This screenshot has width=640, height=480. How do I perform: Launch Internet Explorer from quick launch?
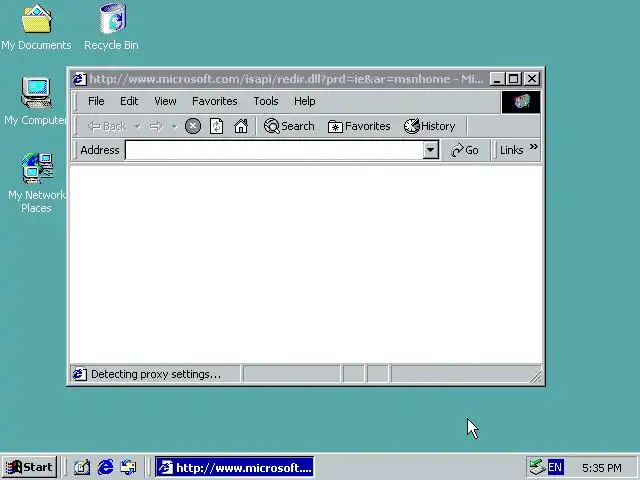[x=106, y=467]
